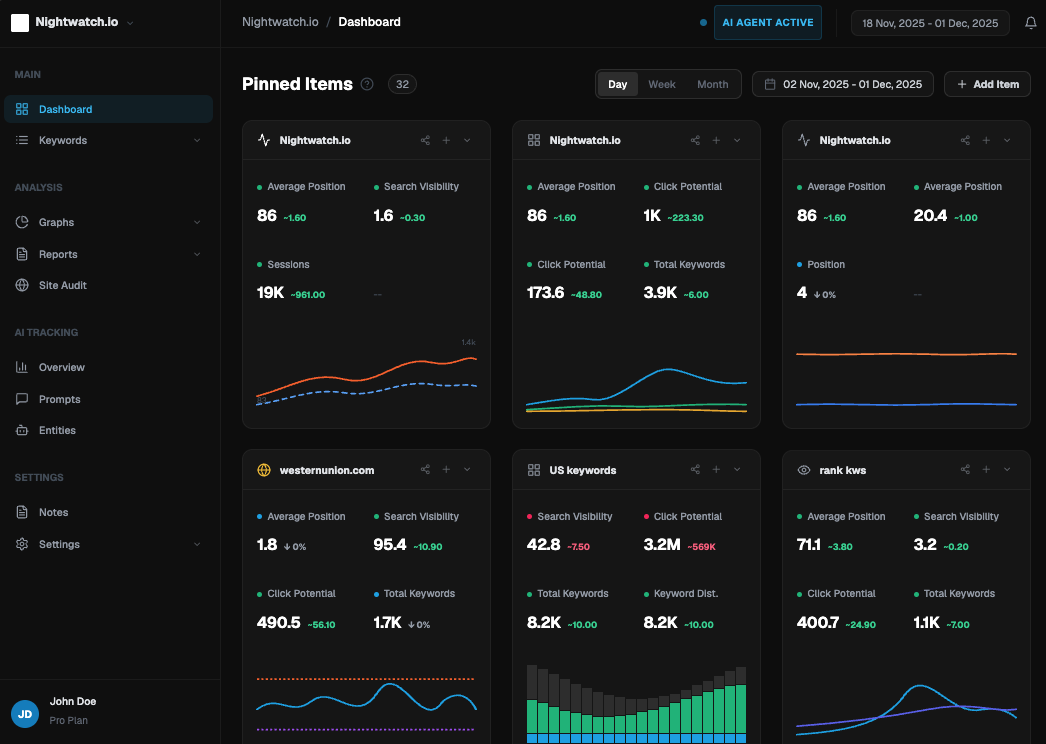Open Site Audit from the sidebar
Image resolution: width=1046 pixels, height=744 pixels.
62,284
